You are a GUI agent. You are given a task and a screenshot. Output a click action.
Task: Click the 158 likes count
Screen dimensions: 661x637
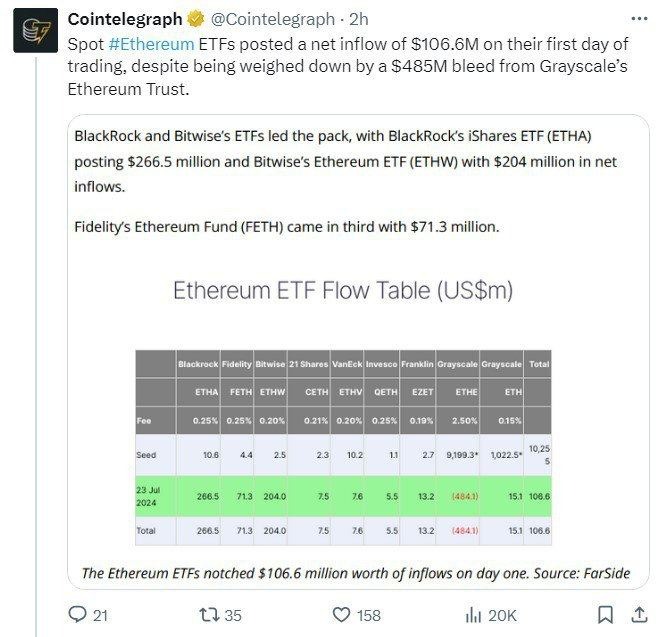click(369, 615)
